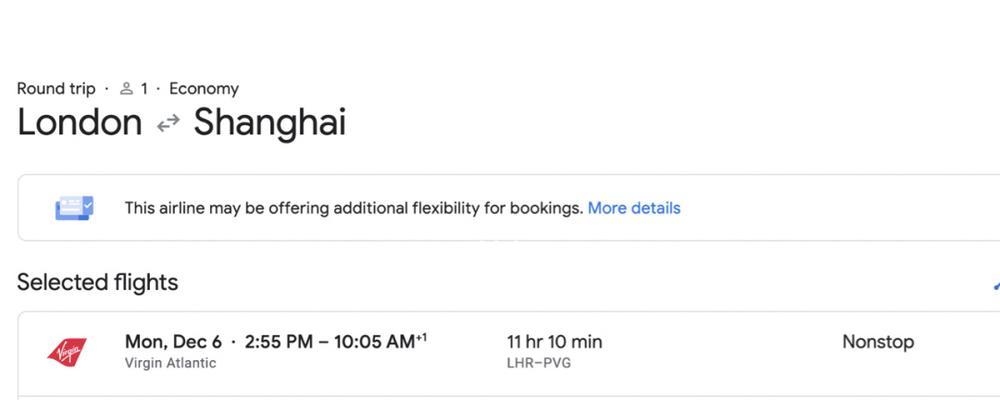The width and height of the screenshot is (1000, 400).
Task: Click the blue ticket flexibility icon
Action: 74,208
